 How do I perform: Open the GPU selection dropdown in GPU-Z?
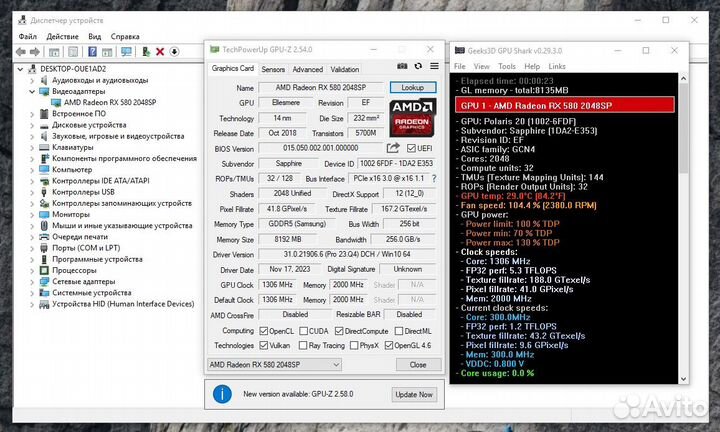(x=274, y=365)
